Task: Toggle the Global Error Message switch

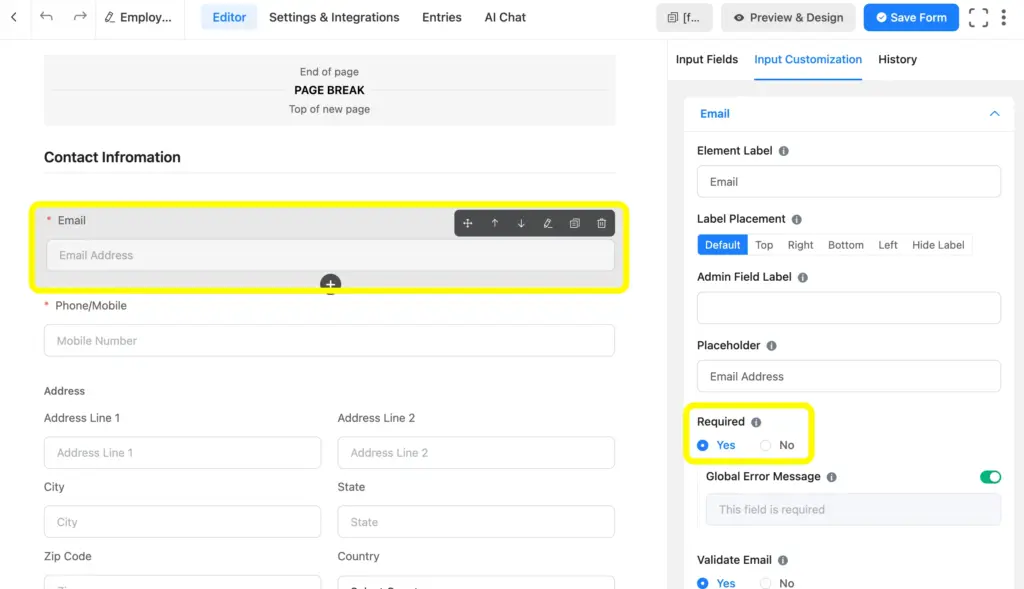Action: 990,477
